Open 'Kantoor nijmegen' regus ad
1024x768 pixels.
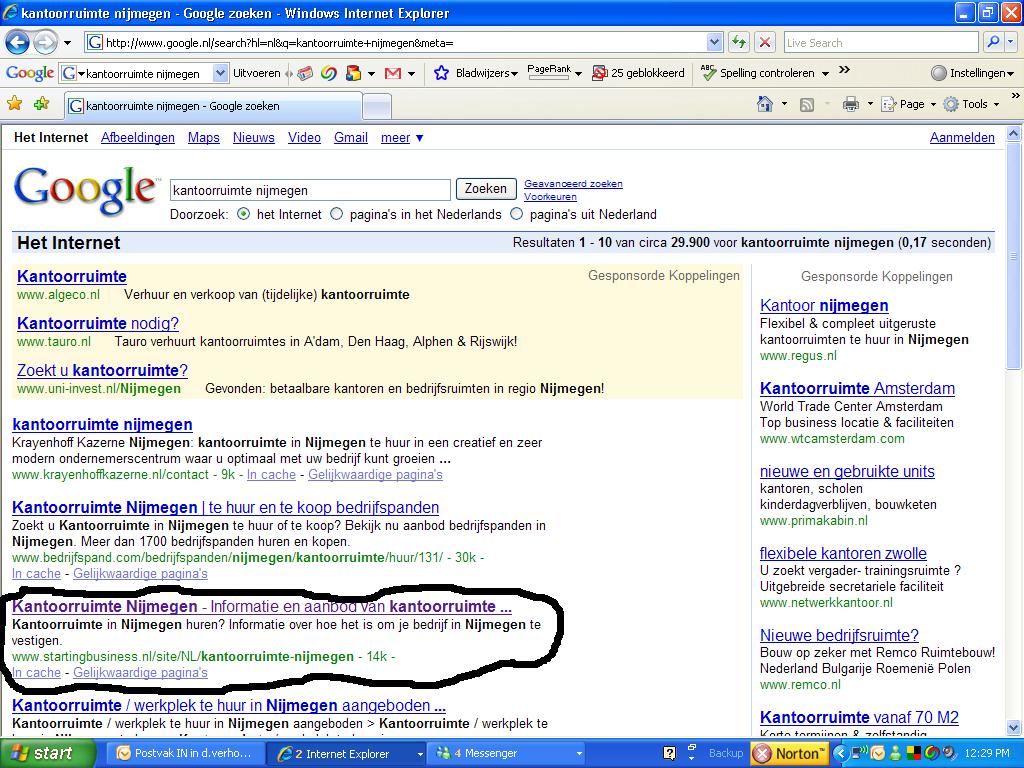824,306
